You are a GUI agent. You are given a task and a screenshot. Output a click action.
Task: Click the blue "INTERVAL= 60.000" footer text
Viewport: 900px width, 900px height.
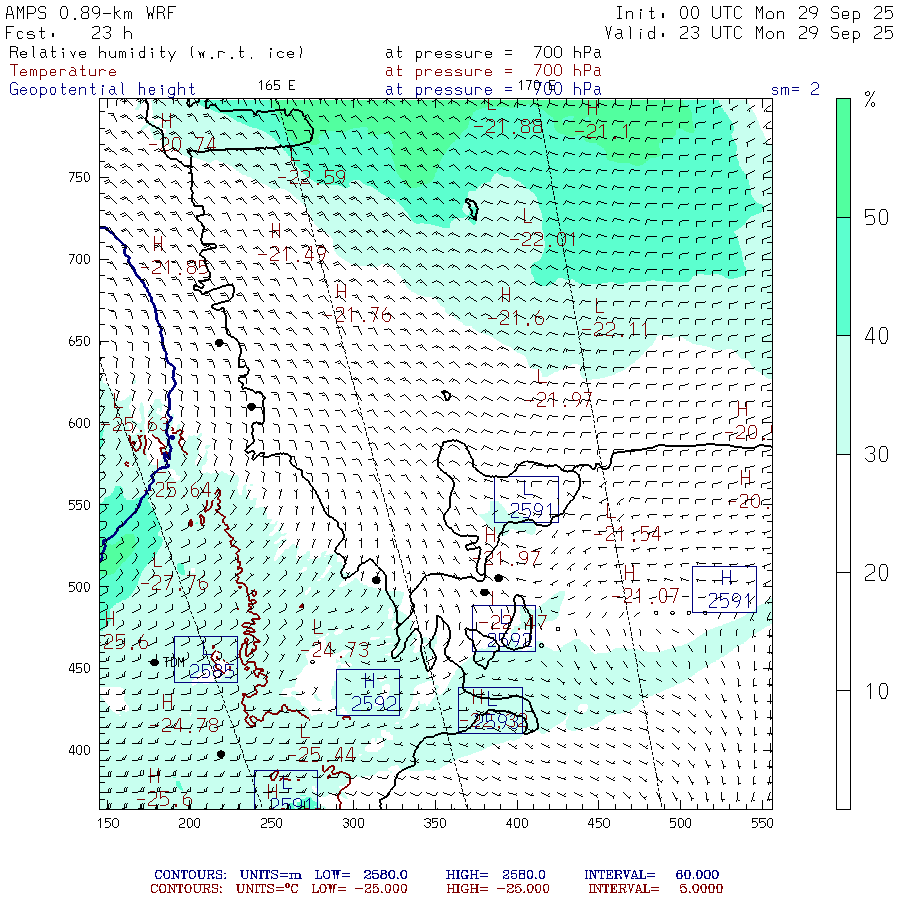point(651,875)
